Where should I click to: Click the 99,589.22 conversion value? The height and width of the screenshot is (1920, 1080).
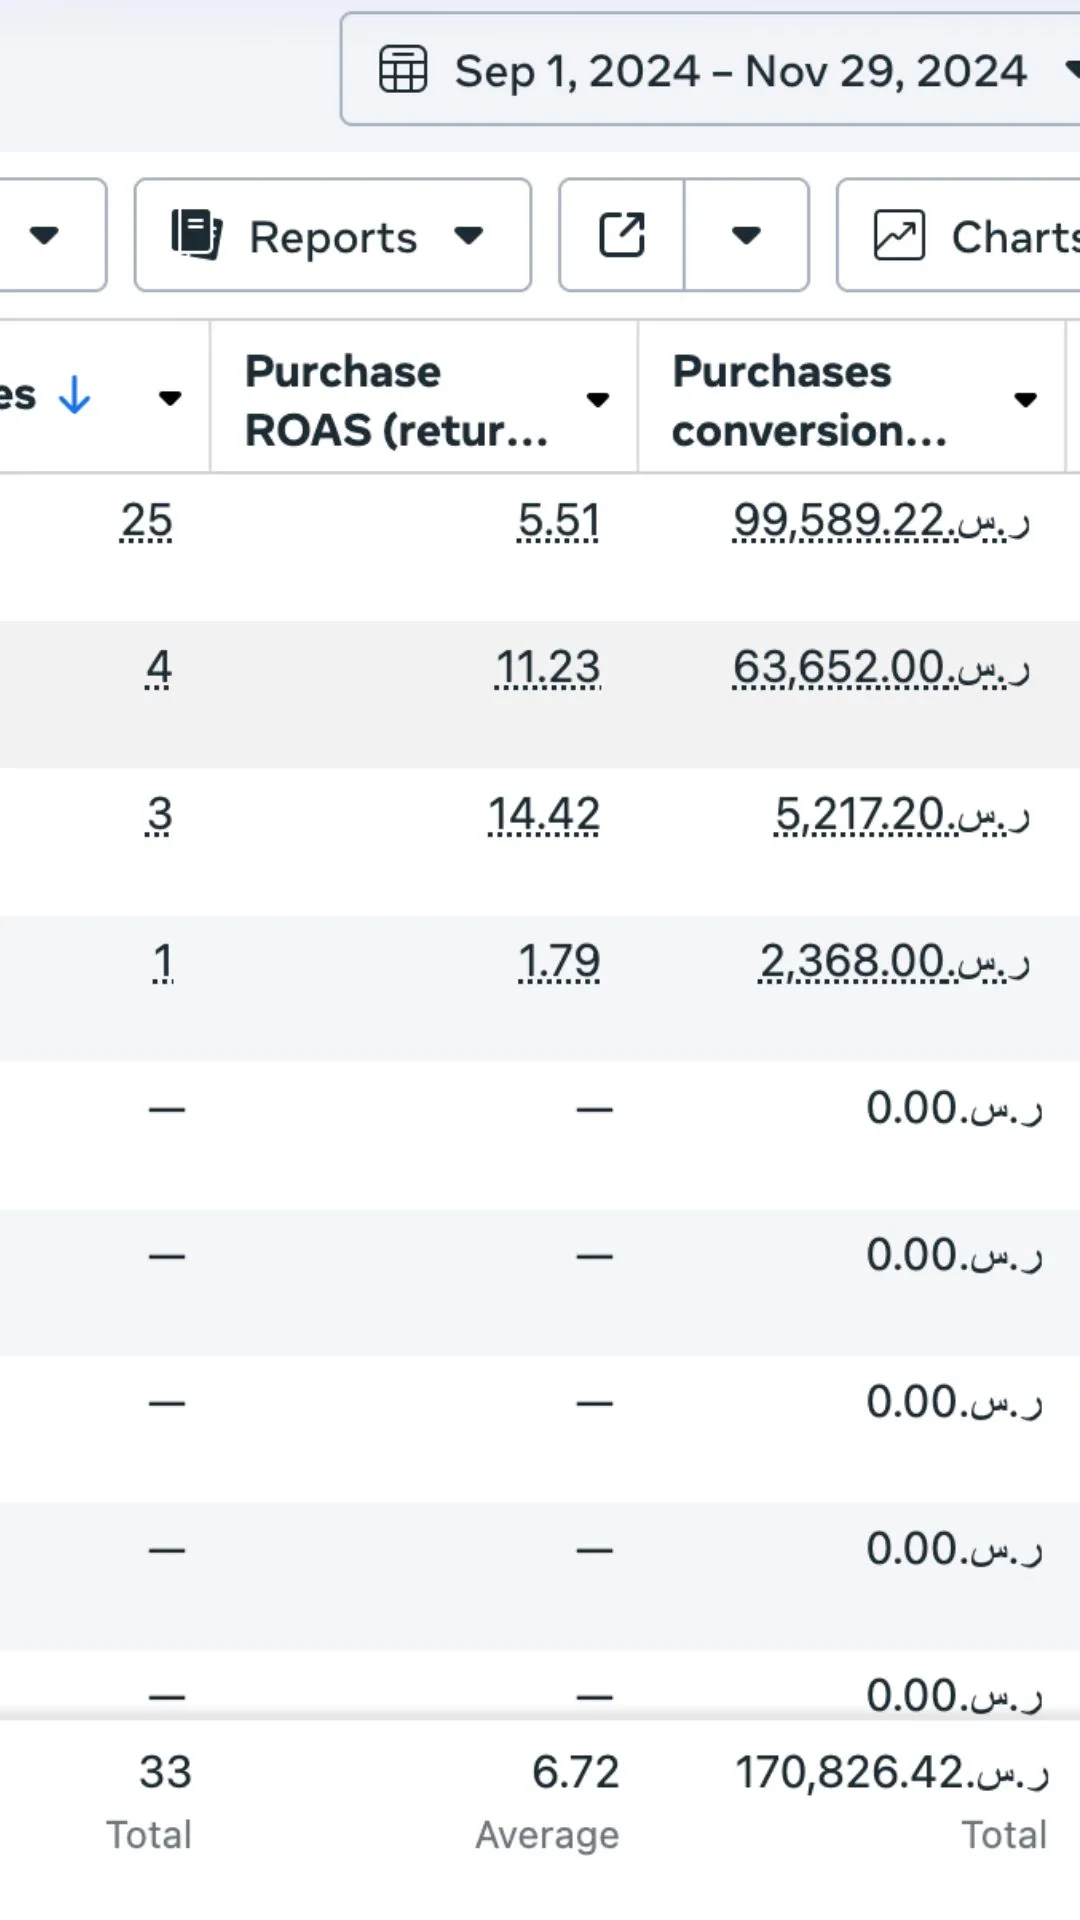coord(881,521)
